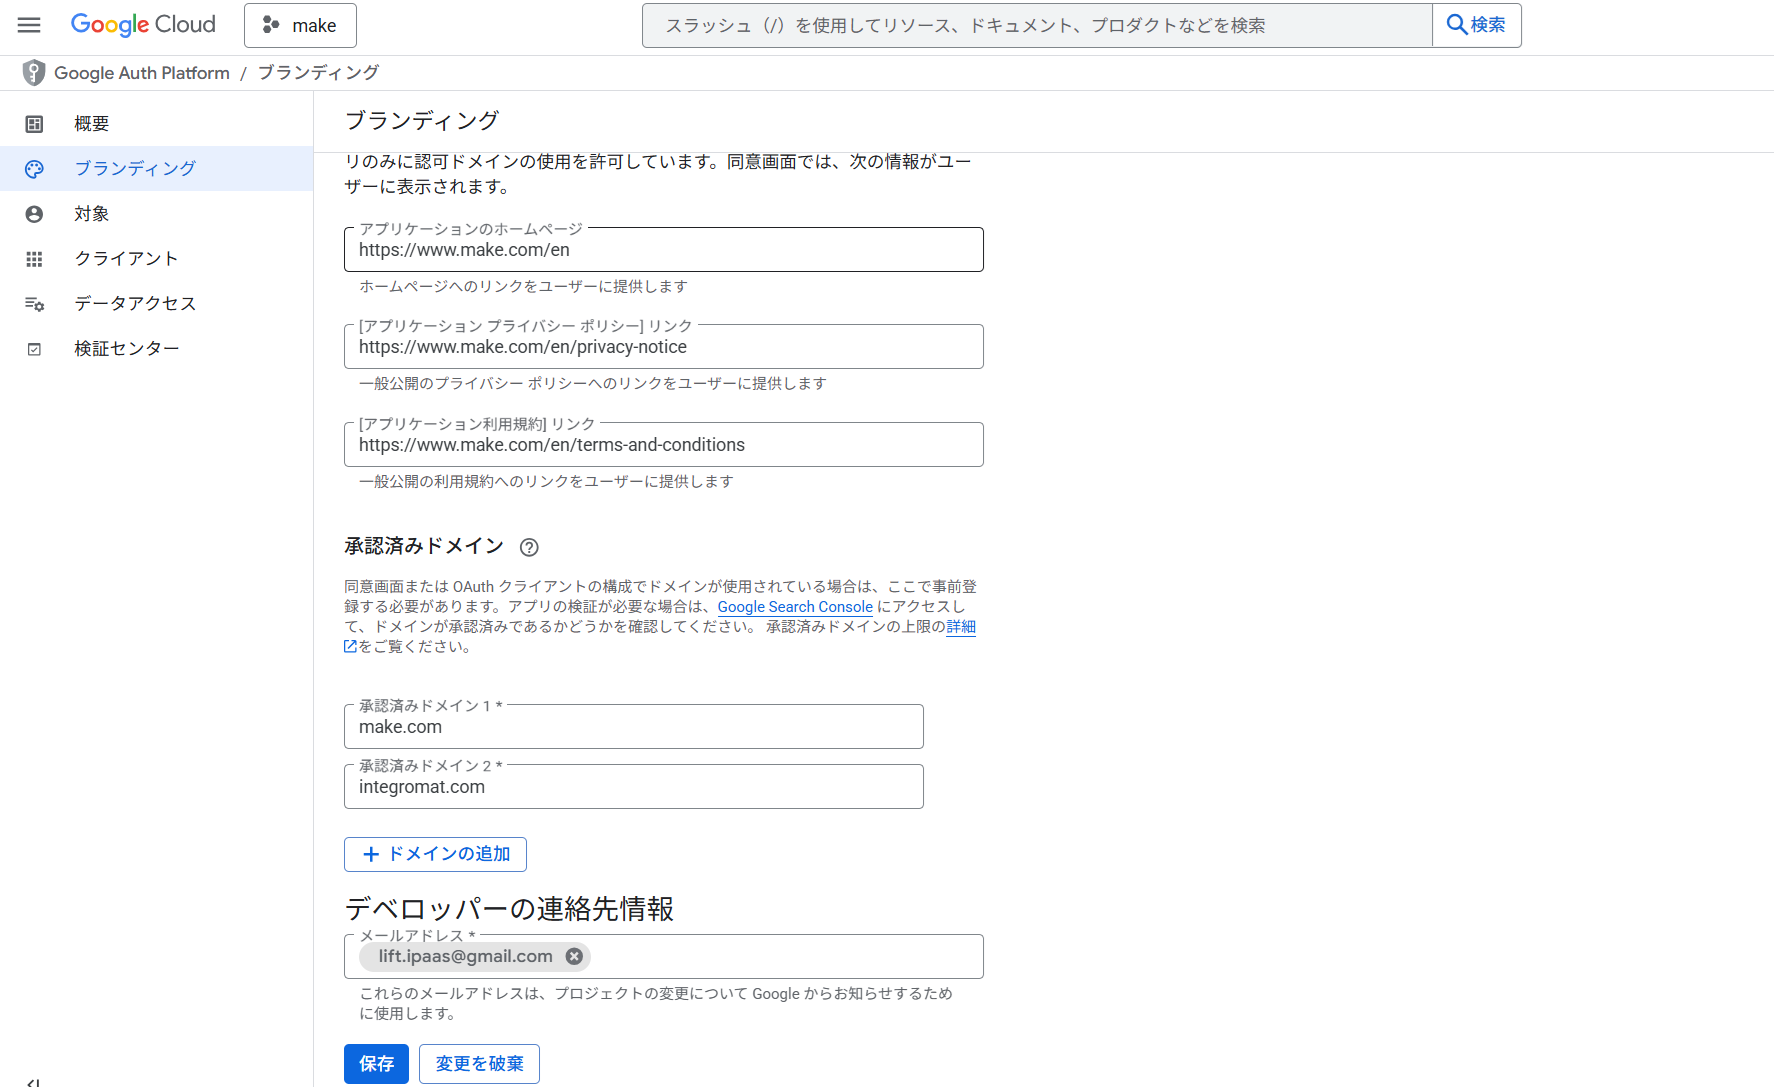This screenshot has height=1087, width=1774.
Task: Click the 検索 search button
Action: pos(1477,25)
